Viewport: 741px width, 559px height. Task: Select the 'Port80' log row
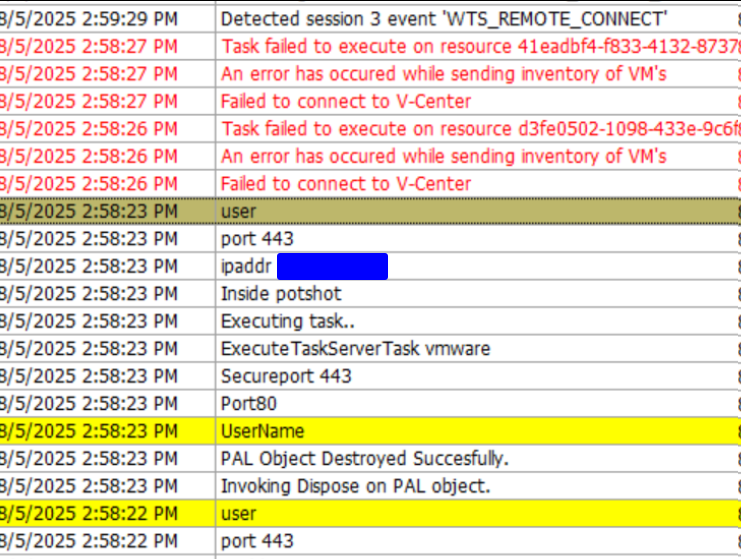point(248,404)
